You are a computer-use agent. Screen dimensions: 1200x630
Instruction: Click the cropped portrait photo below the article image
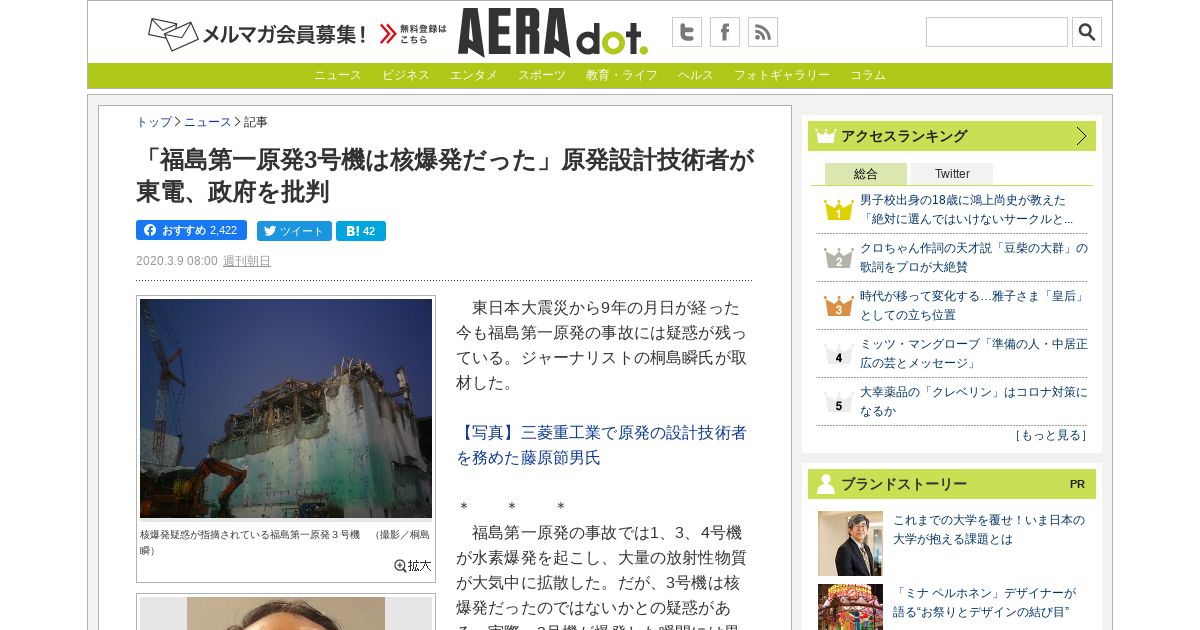click(x=286, y=613)
